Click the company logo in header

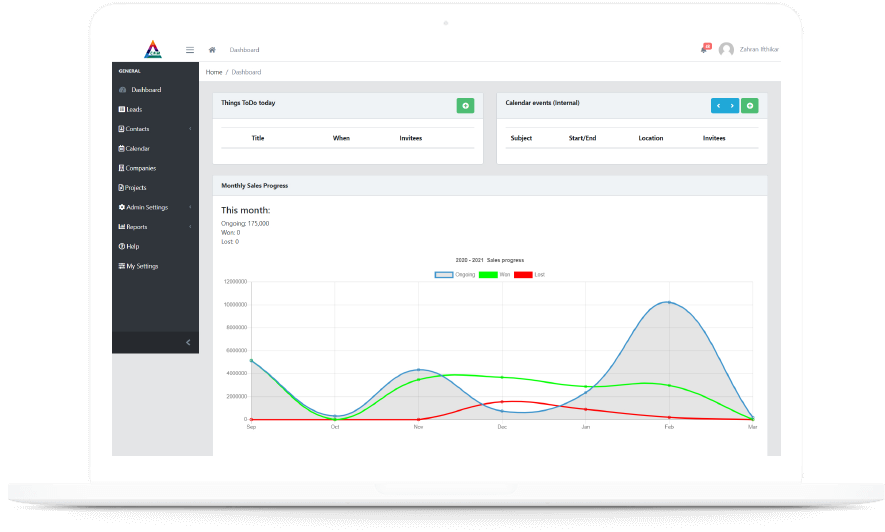tap(152, 49)
